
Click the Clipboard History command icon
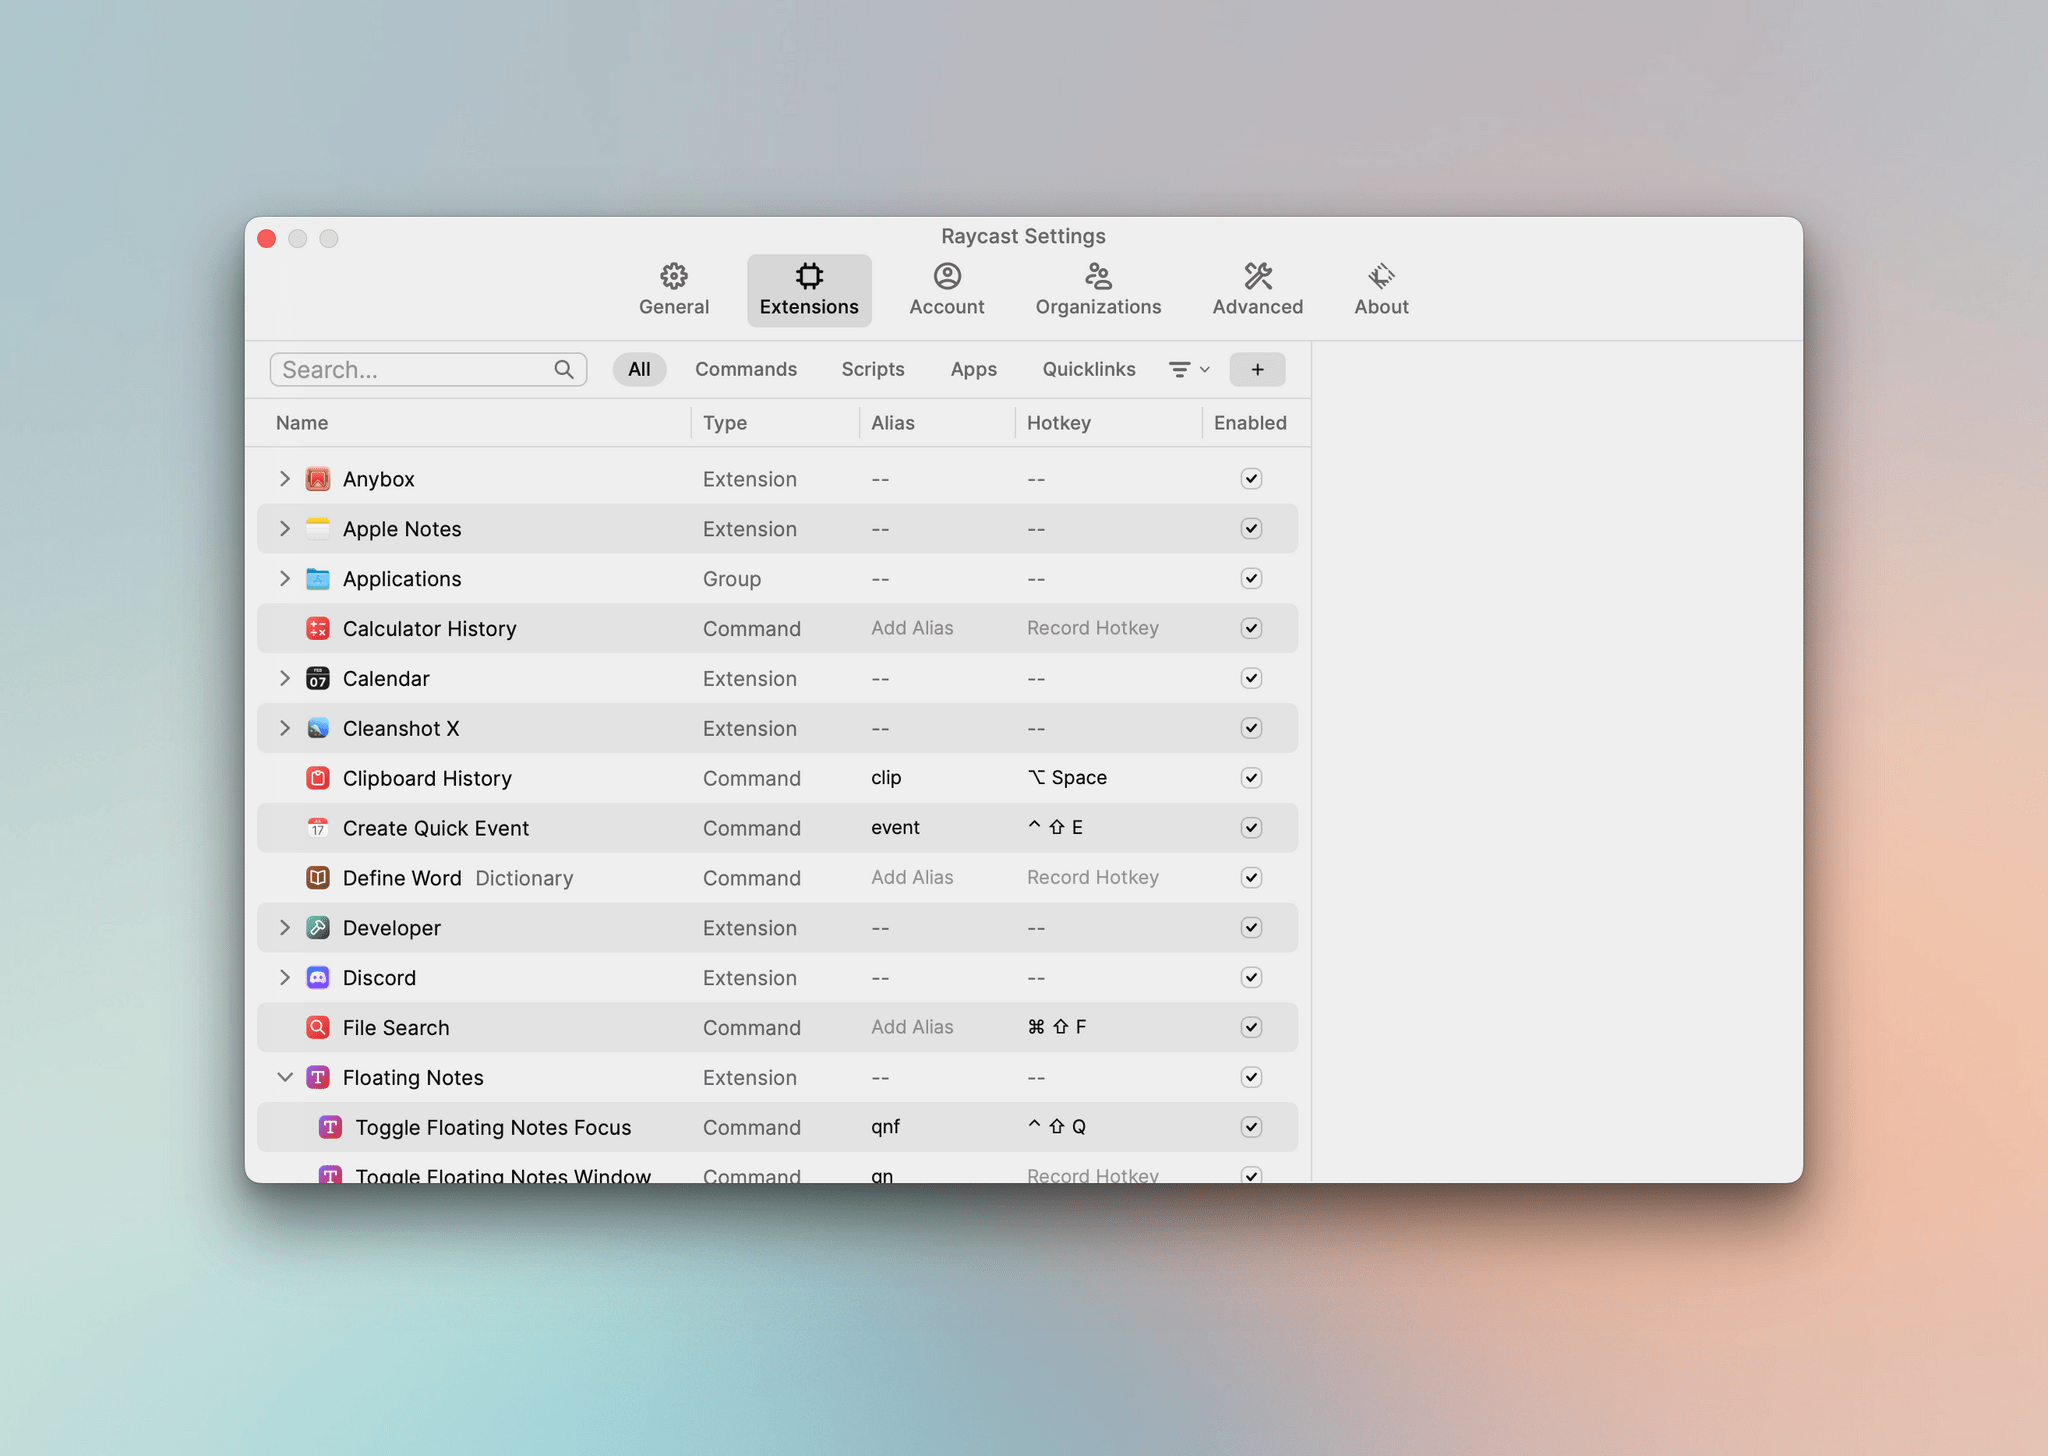pyautogui.click(x=315, y=777)
